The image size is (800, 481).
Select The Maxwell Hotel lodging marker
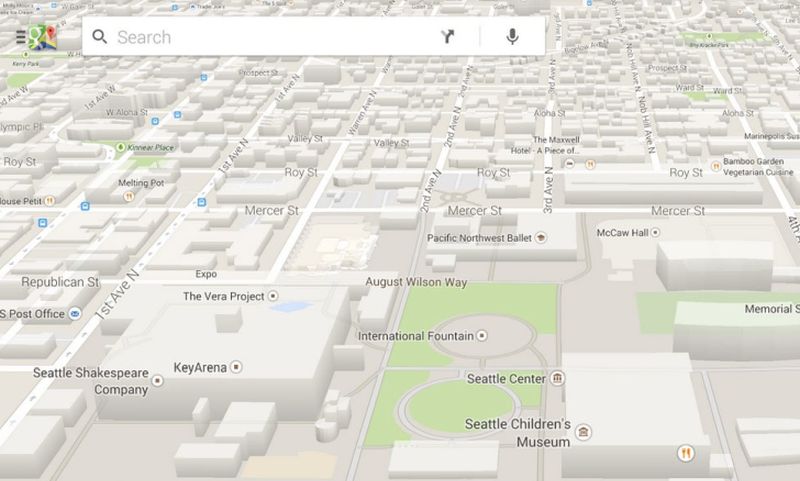[x=568, y=161]
